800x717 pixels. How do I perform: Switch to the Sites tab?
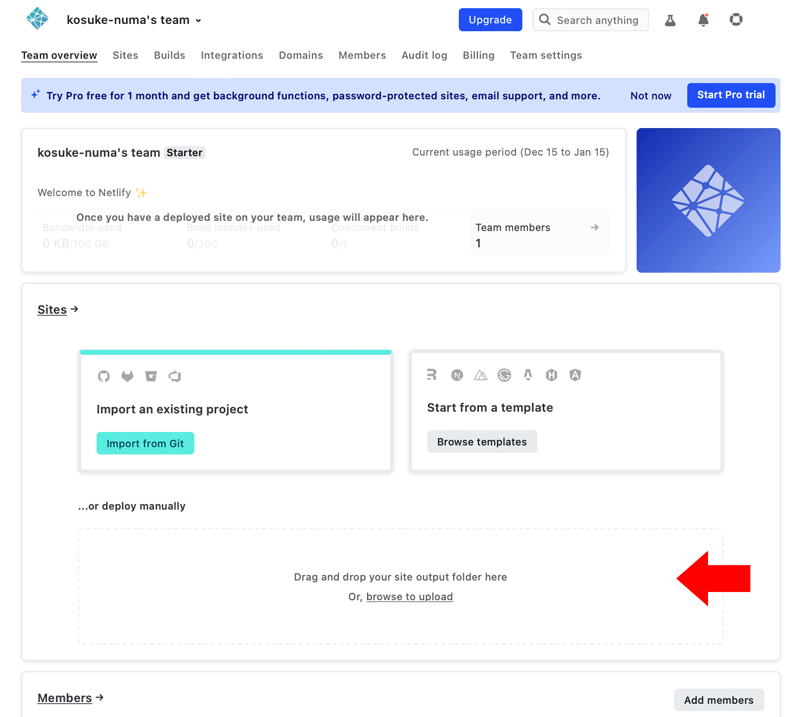pyautogui.click(x=126, y=55)
